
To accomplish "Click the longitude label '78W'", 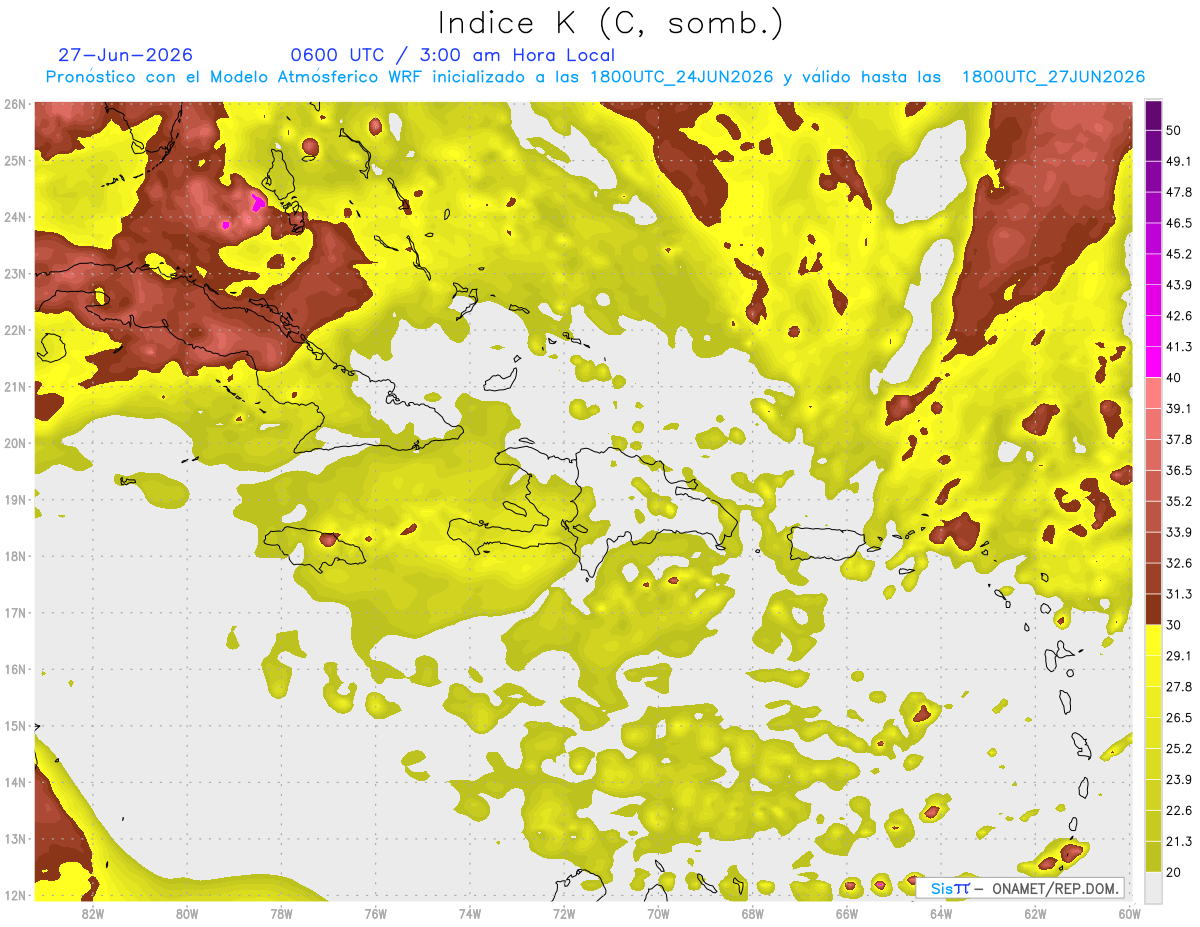I will (281, 914).
